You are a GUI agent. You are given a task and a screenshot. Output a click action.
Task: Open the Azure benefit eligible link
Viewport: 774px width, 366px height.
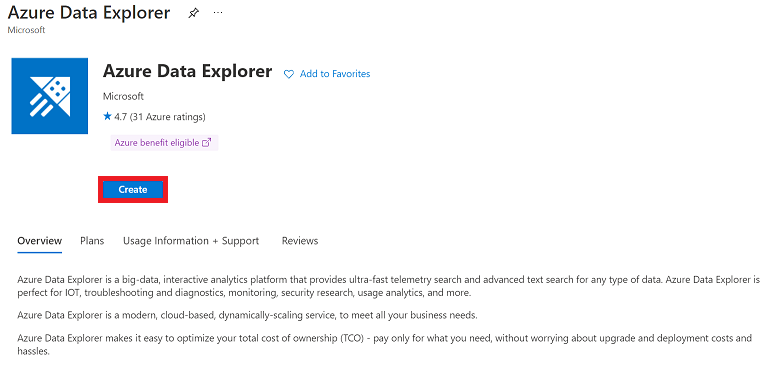[x=157, y=143]
